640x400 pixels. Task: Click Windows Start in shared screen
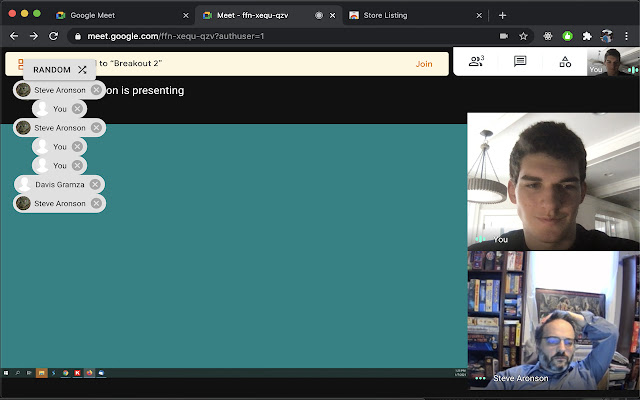click(6, 373)
